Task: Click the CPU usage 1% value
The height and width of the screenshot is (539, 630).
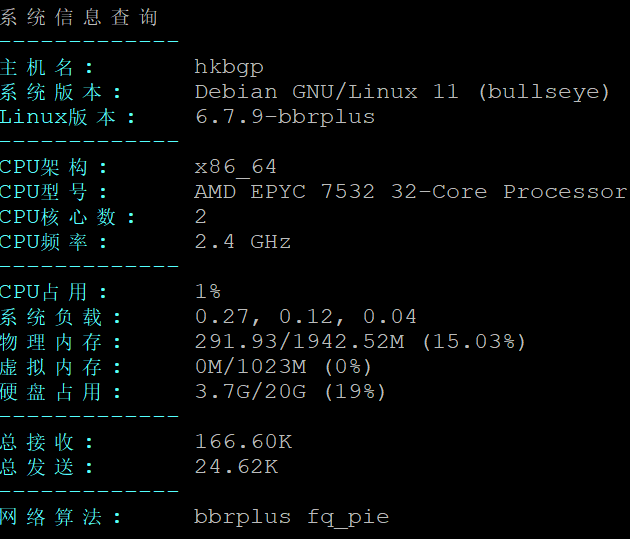Action: [208, 292]
